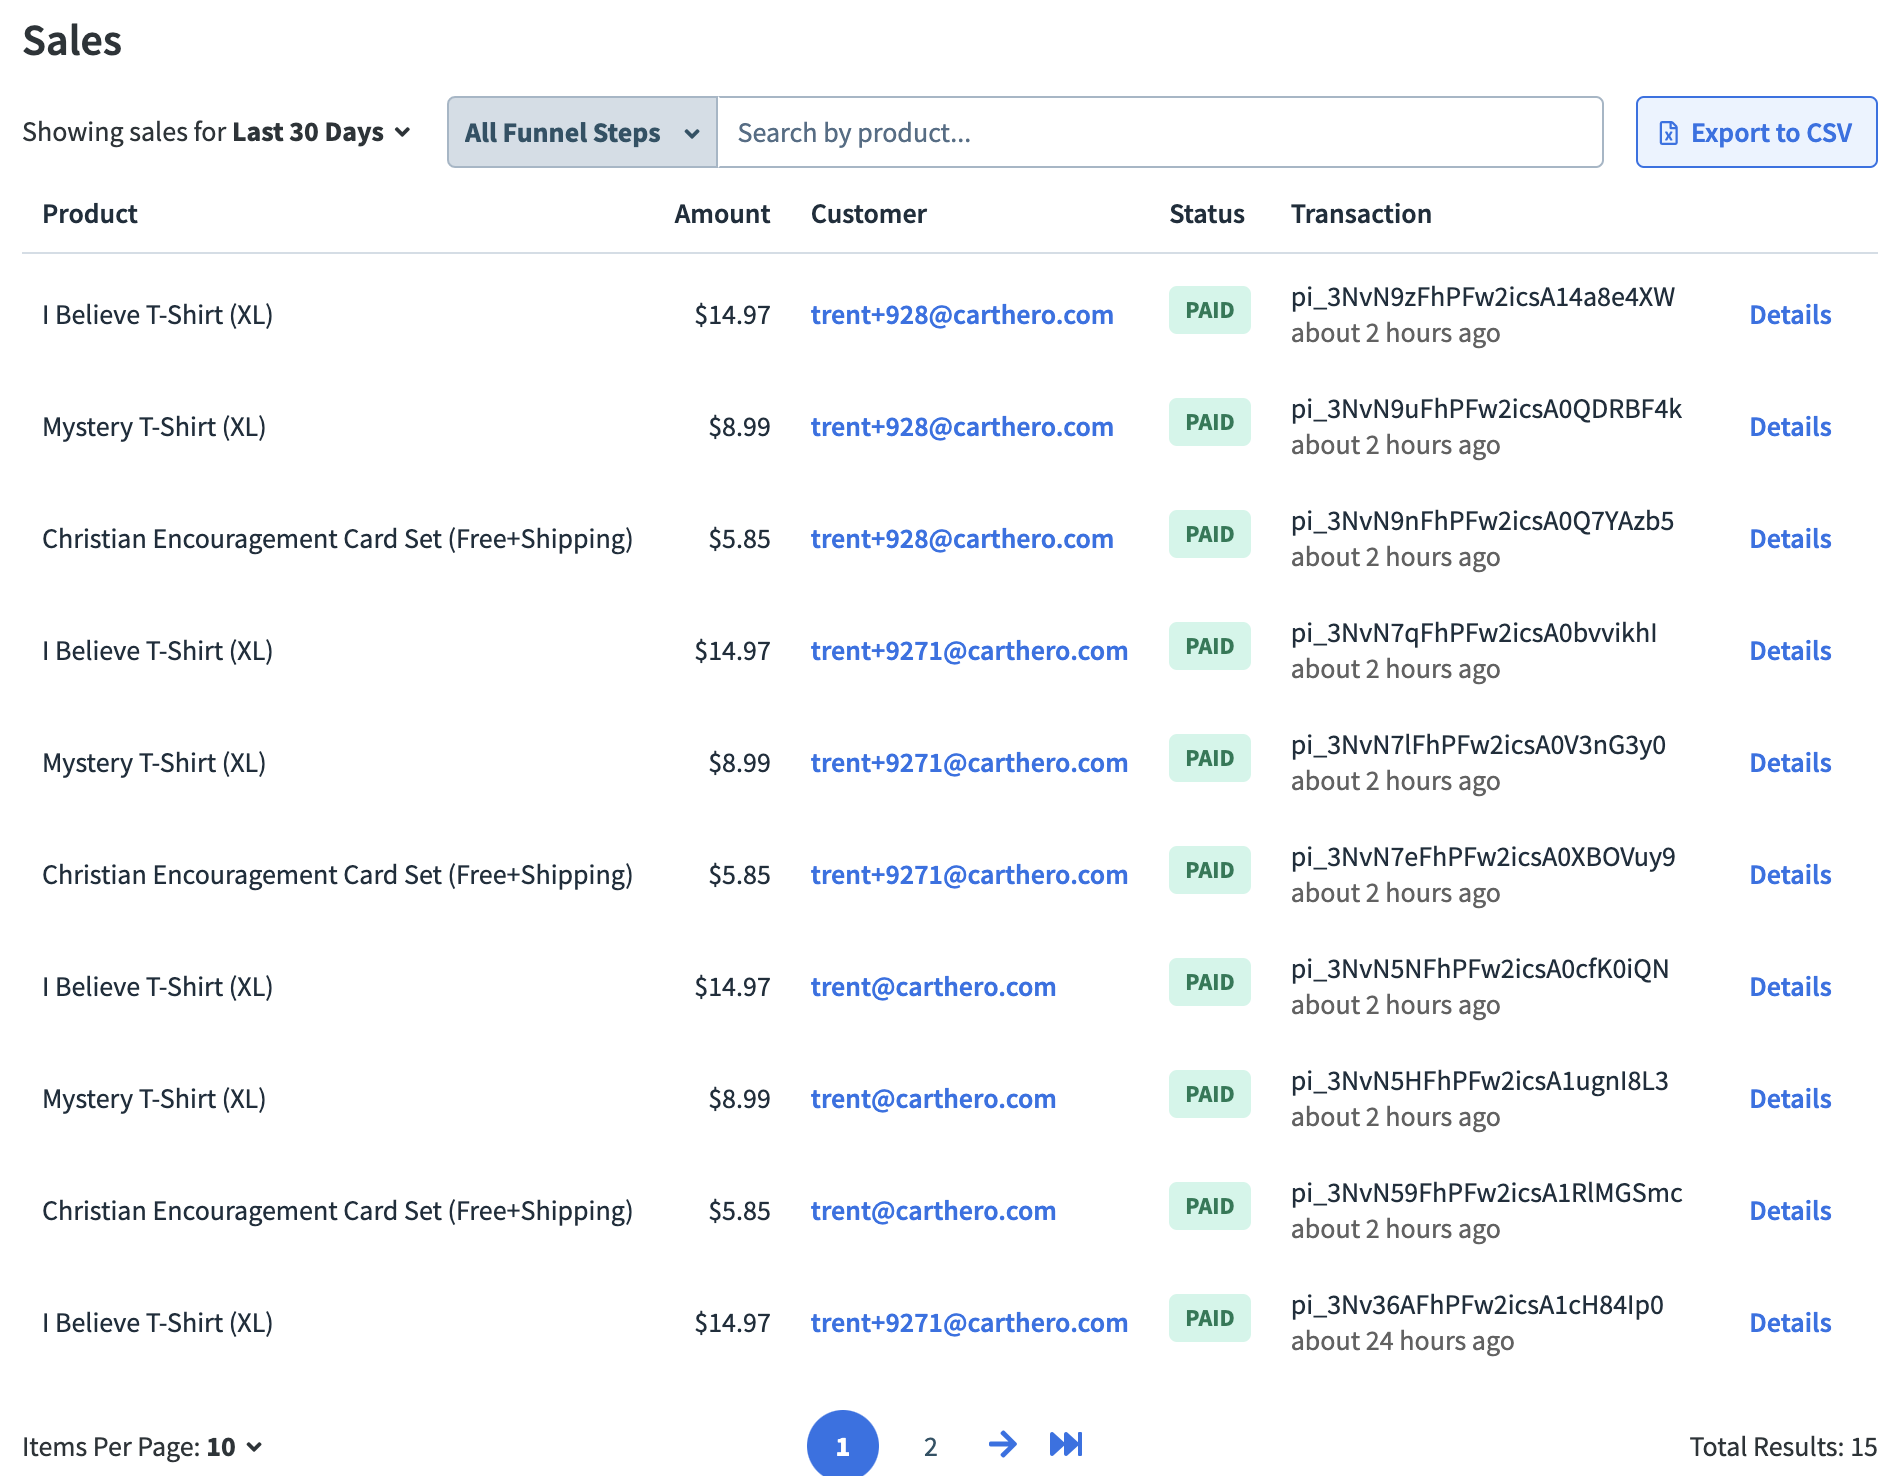Export sales to CSV
The image size is (1902, 1476).
click(x=1756, y=132)
